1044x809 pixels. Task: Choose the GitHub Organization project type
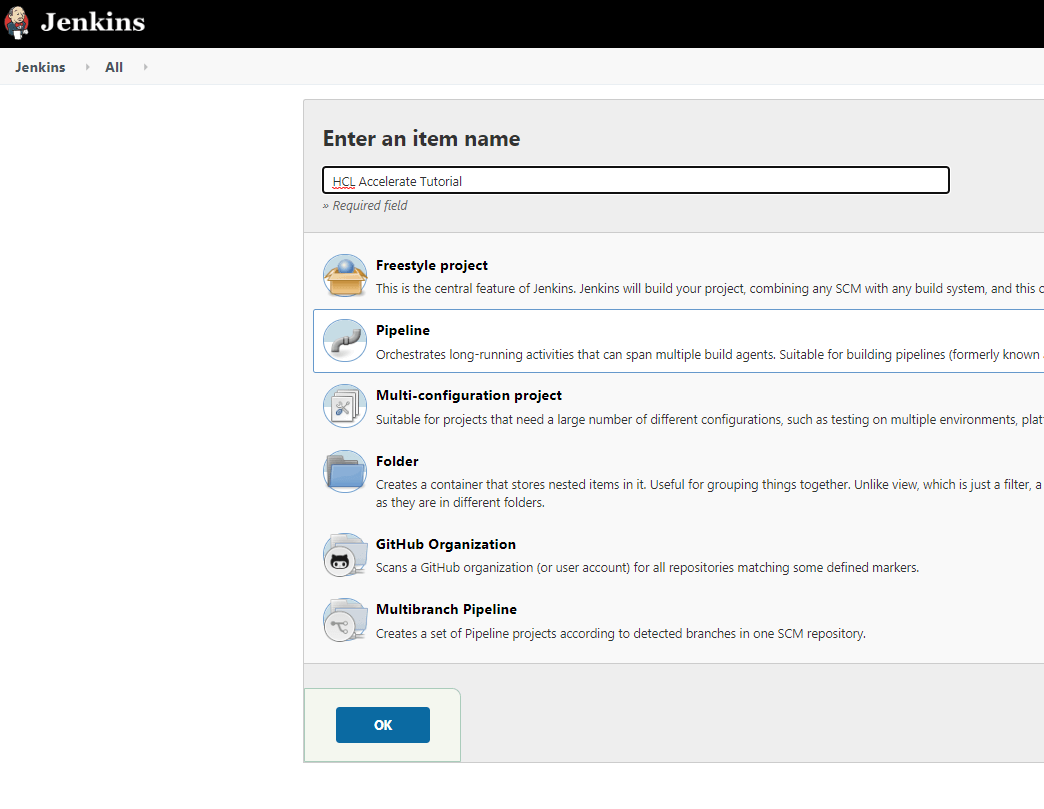pos(445,544)
